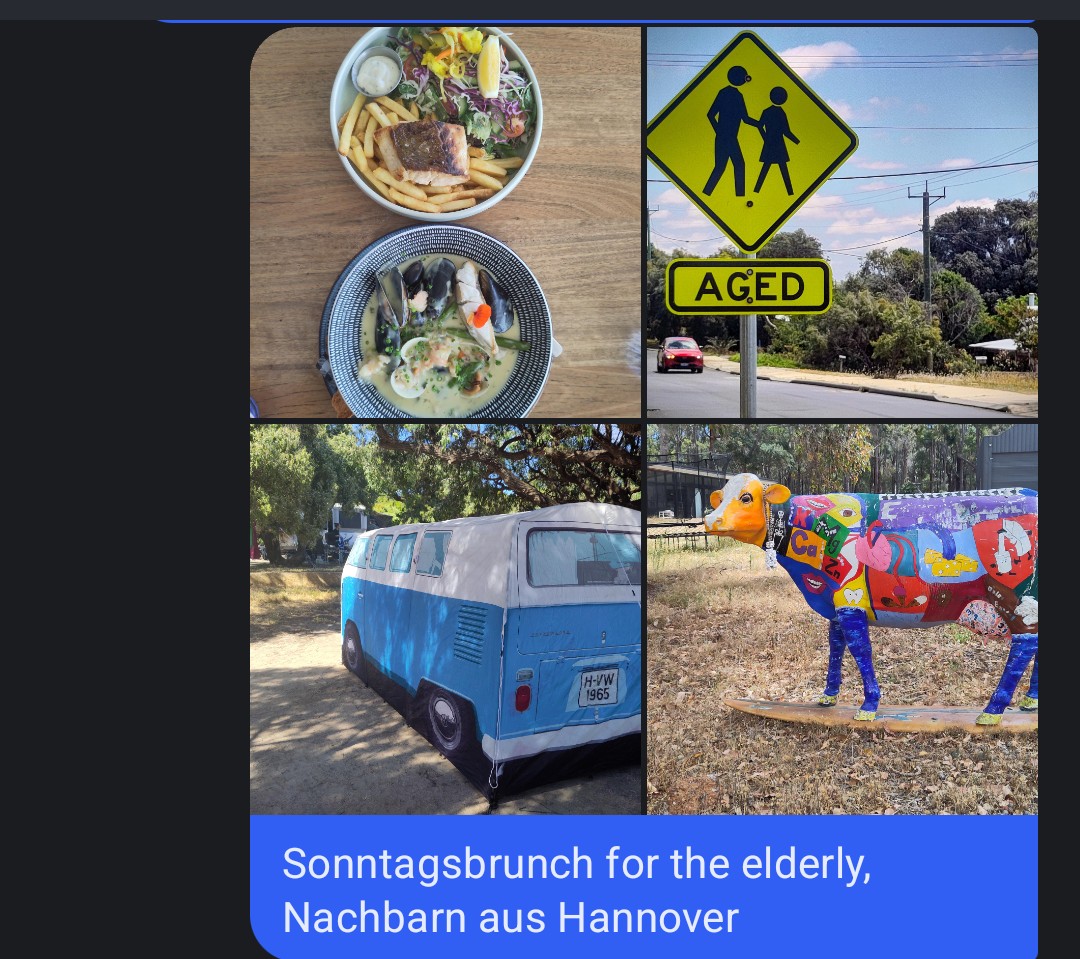The width and height of the screenshot is (1080, 959).
Task: Open the blue VW bus tent photo
Action: pos(445,619)
